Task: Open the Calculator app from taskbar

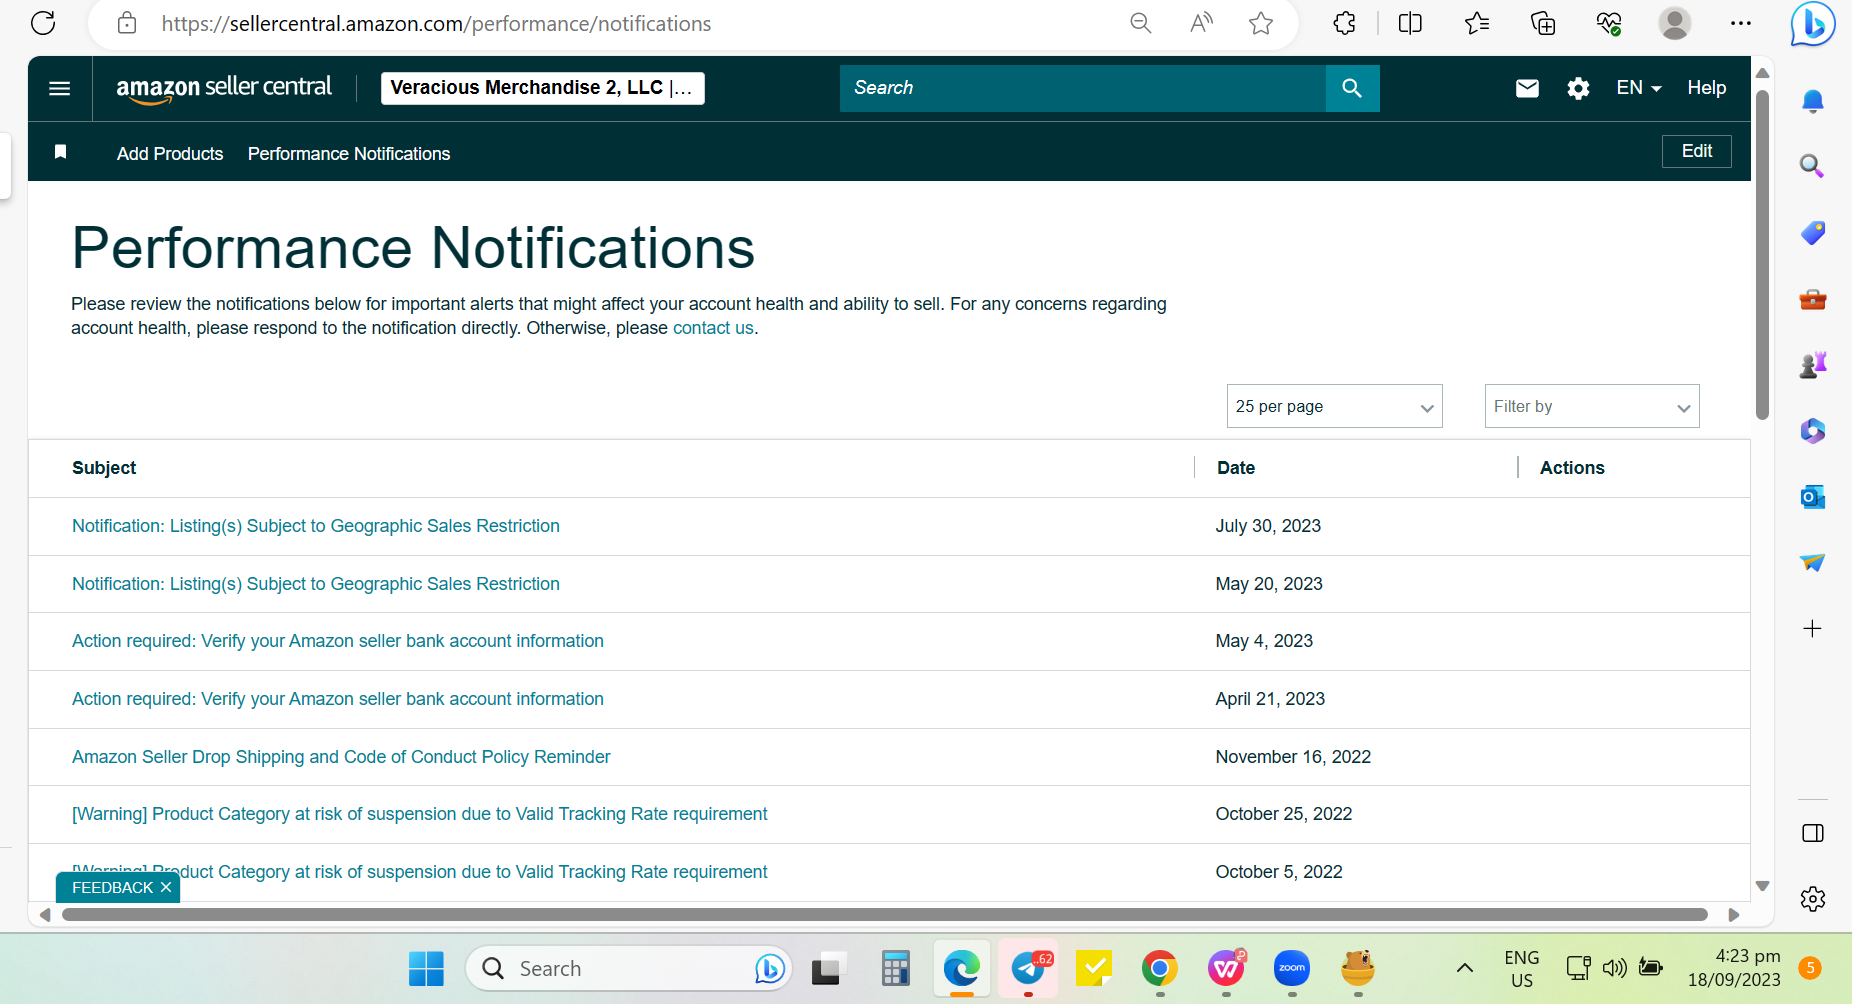Action: click(x=895, y=968)
